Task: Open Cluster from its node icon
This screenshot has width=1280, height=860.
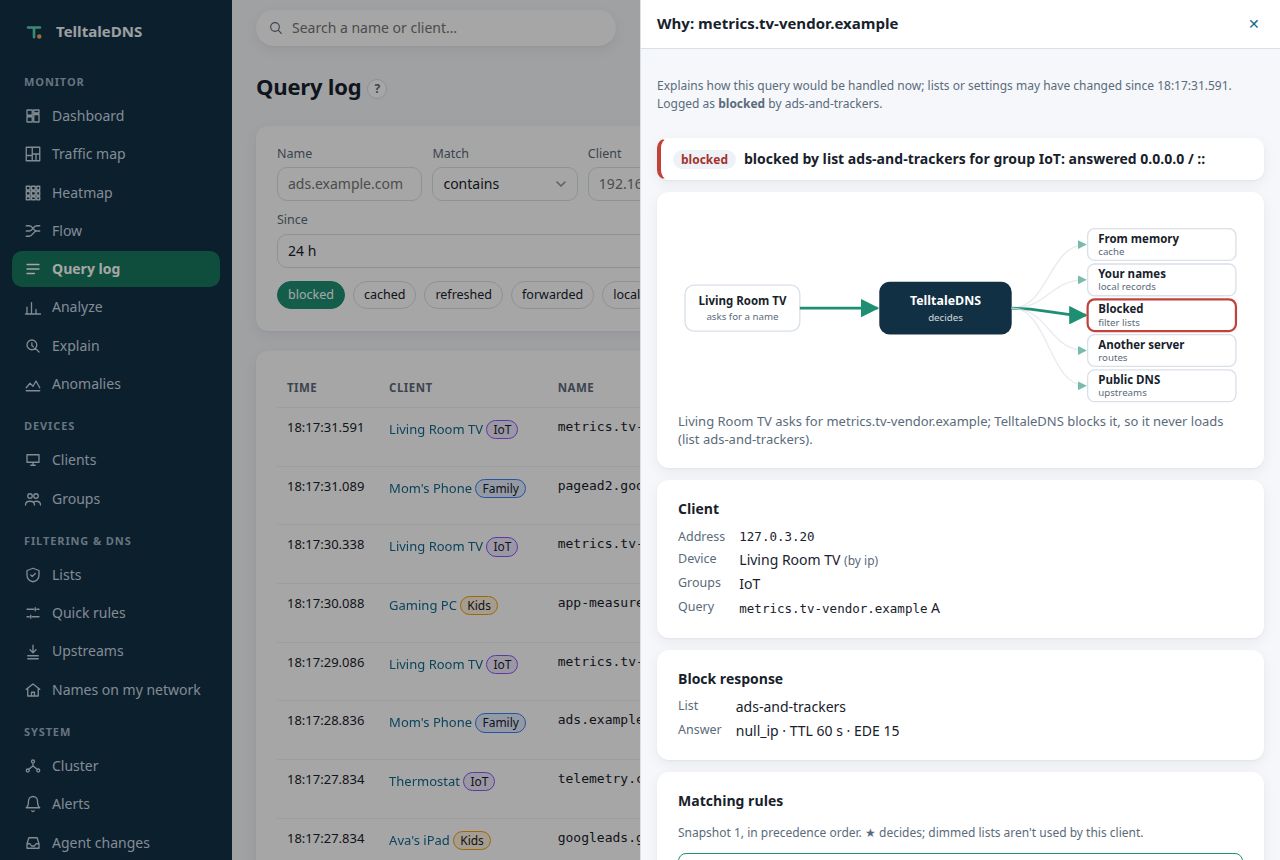Action: pyautogui.click(x=33, y=766)
